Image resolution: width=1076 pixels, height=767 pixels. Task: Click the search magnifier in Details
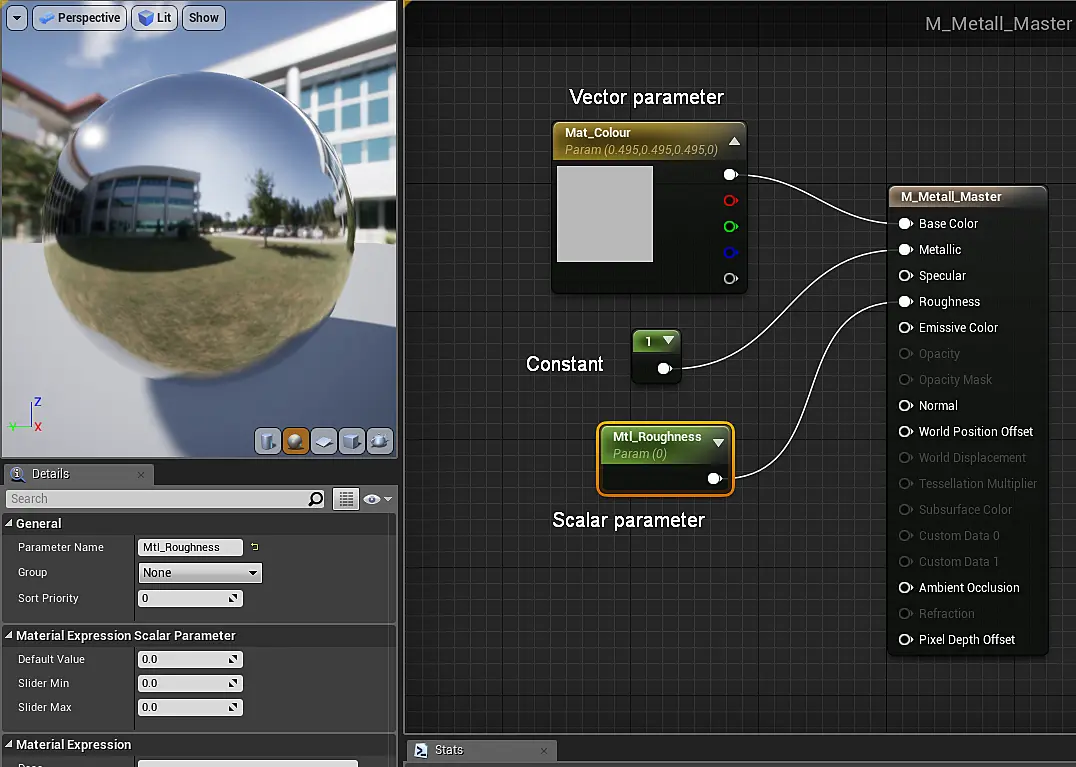pyautogui.click(x=316, y=499)
